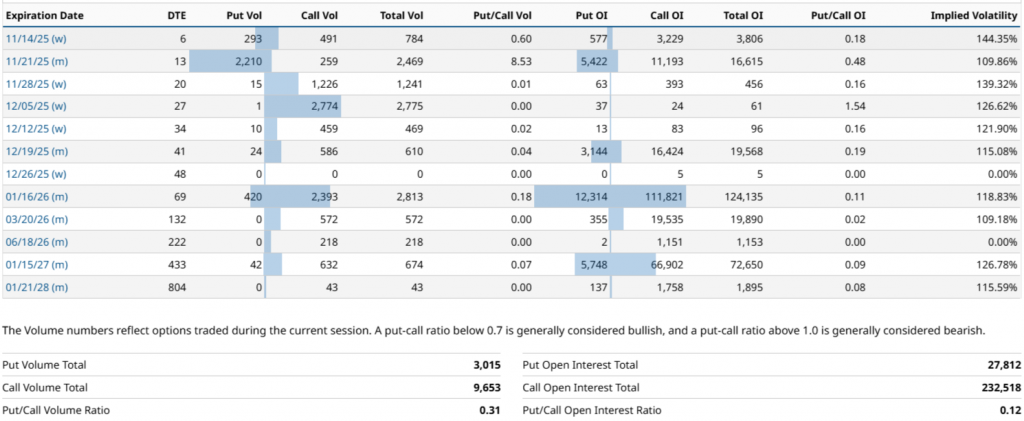Viewport: 1024px width, 421px height.
Task: Sort table by Put Vol header
Action: pos(243,16)
